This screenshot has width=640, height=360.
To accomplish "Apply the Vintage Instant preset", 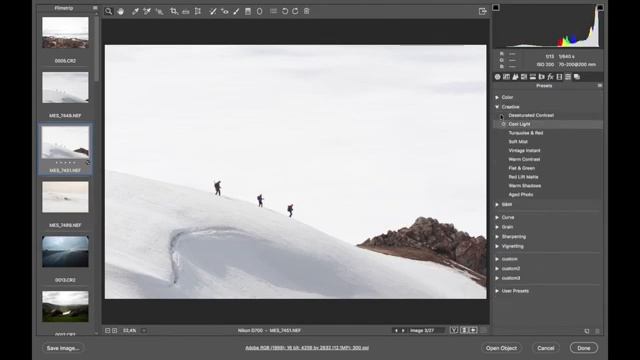I will point(524,151).
